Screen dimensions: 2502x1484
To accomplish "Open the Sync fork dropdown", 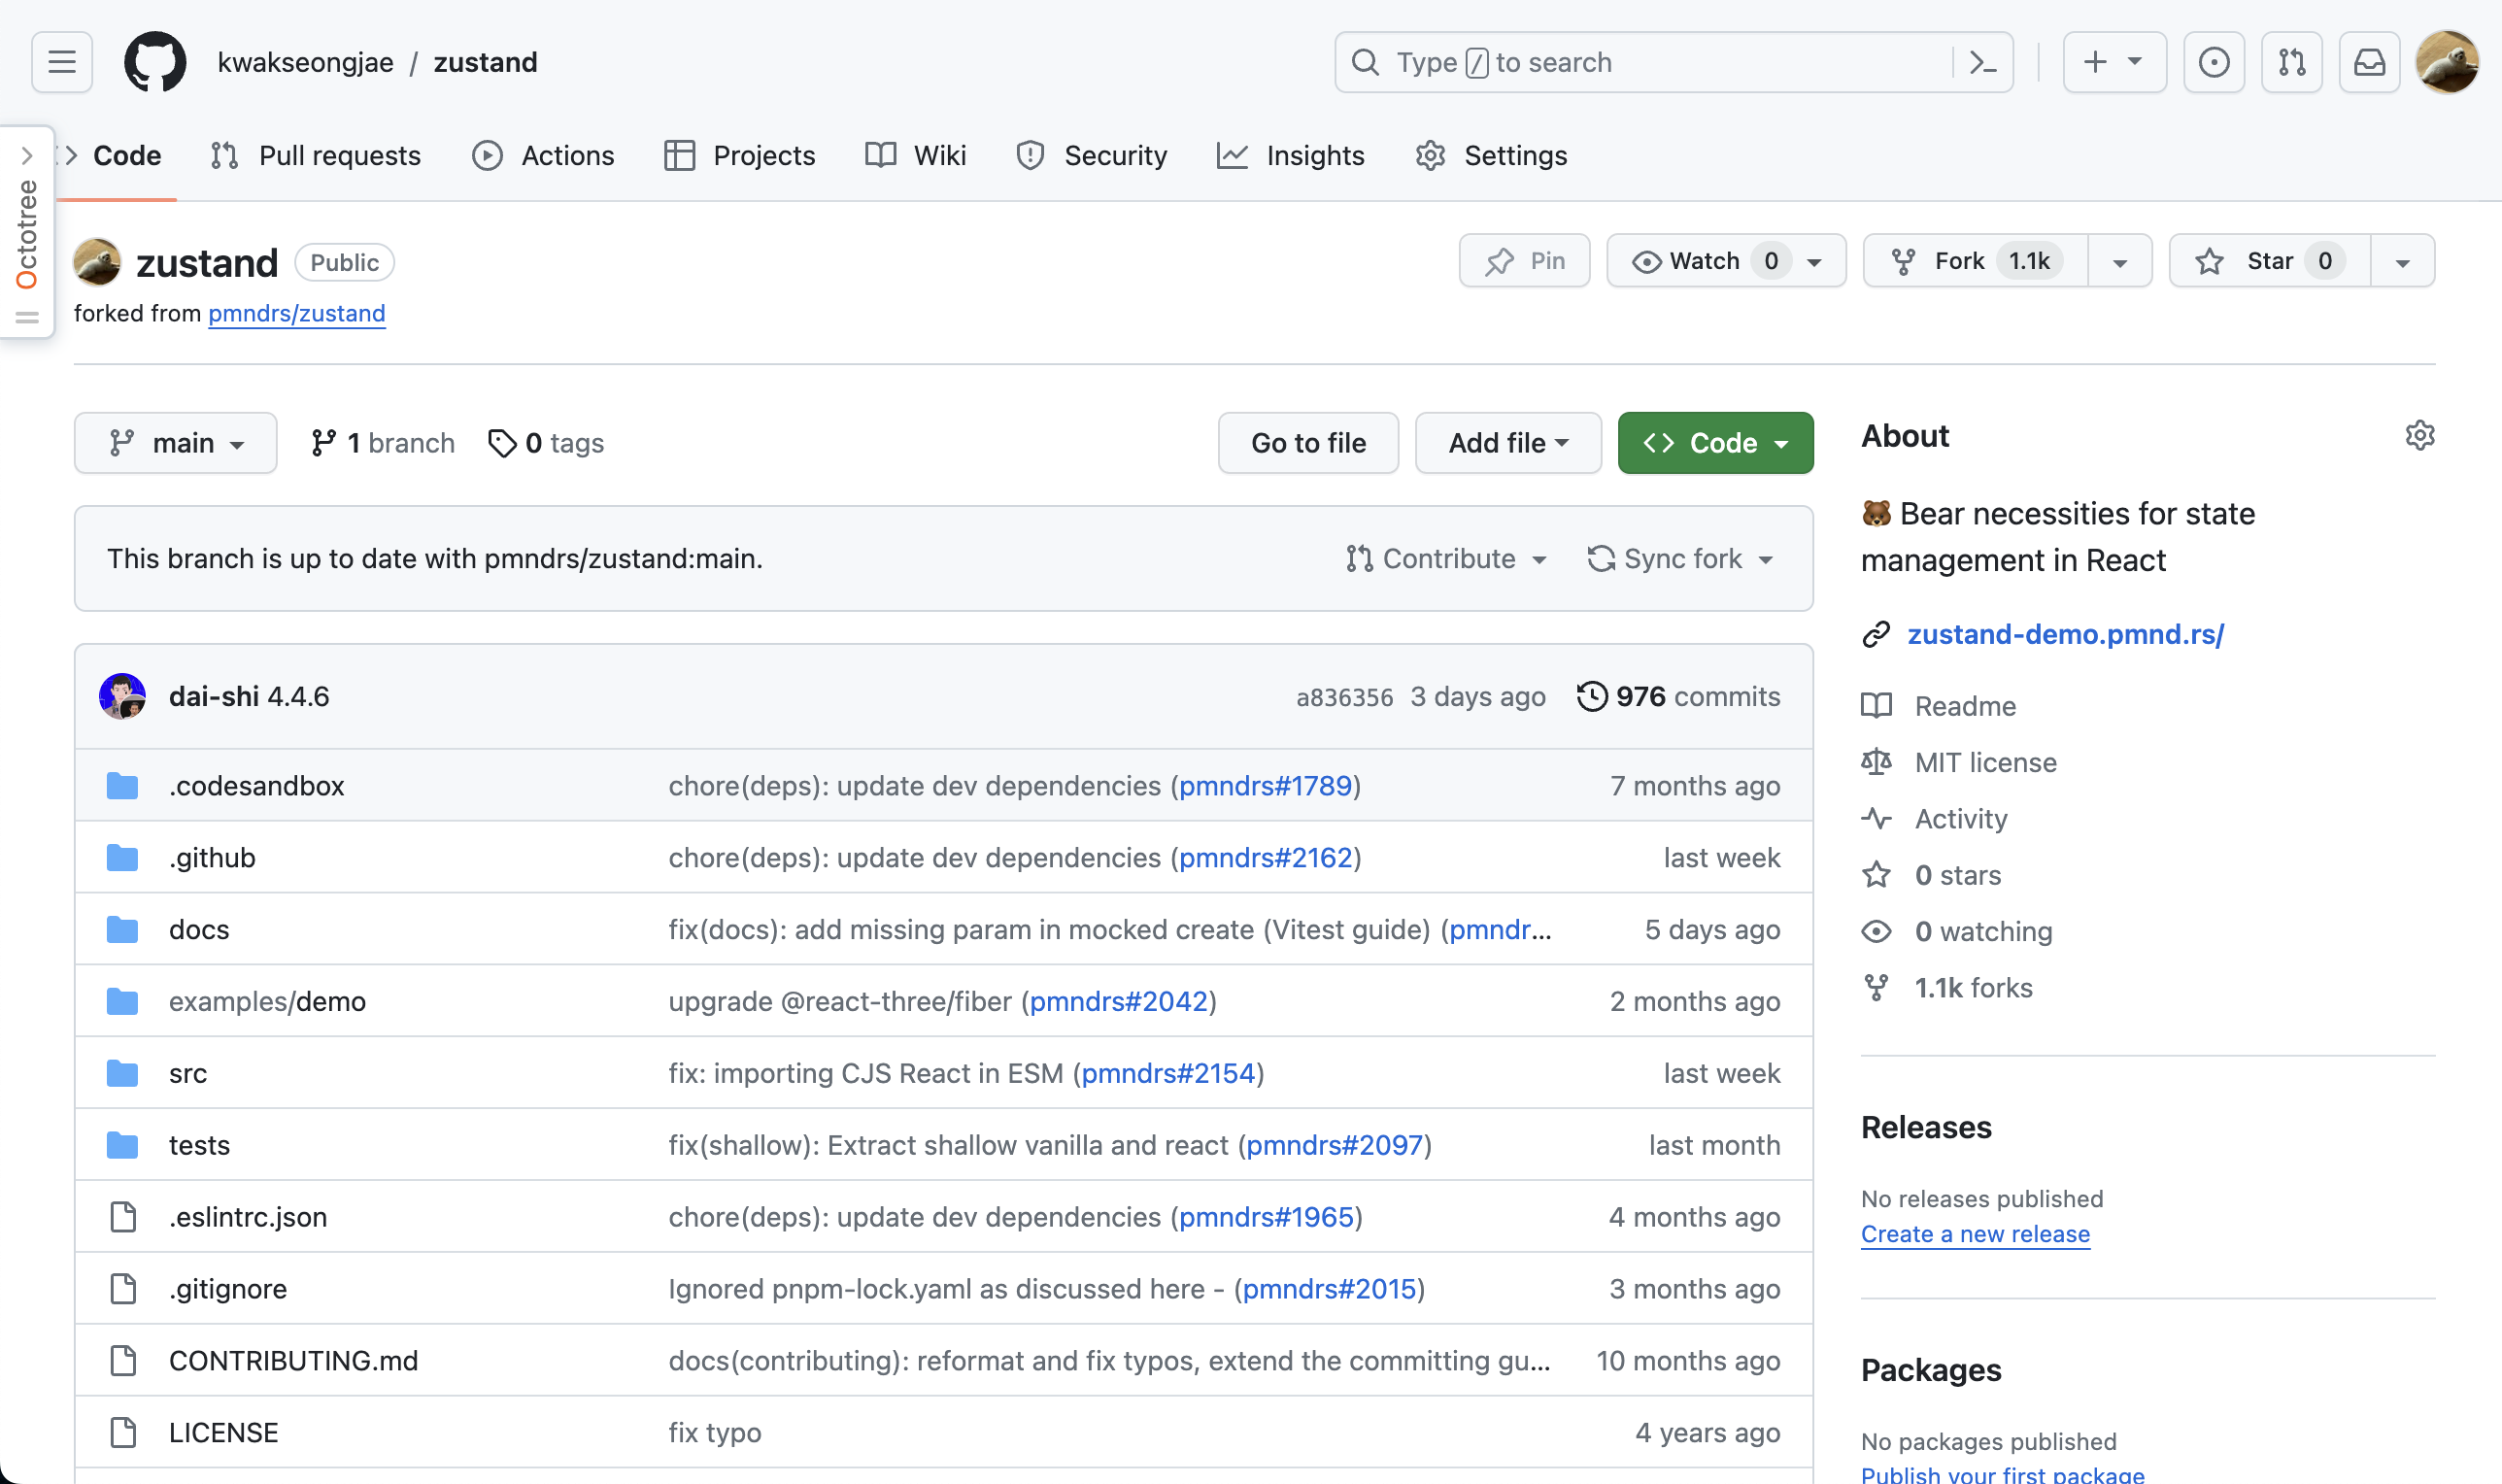I will pos(1680,558).
